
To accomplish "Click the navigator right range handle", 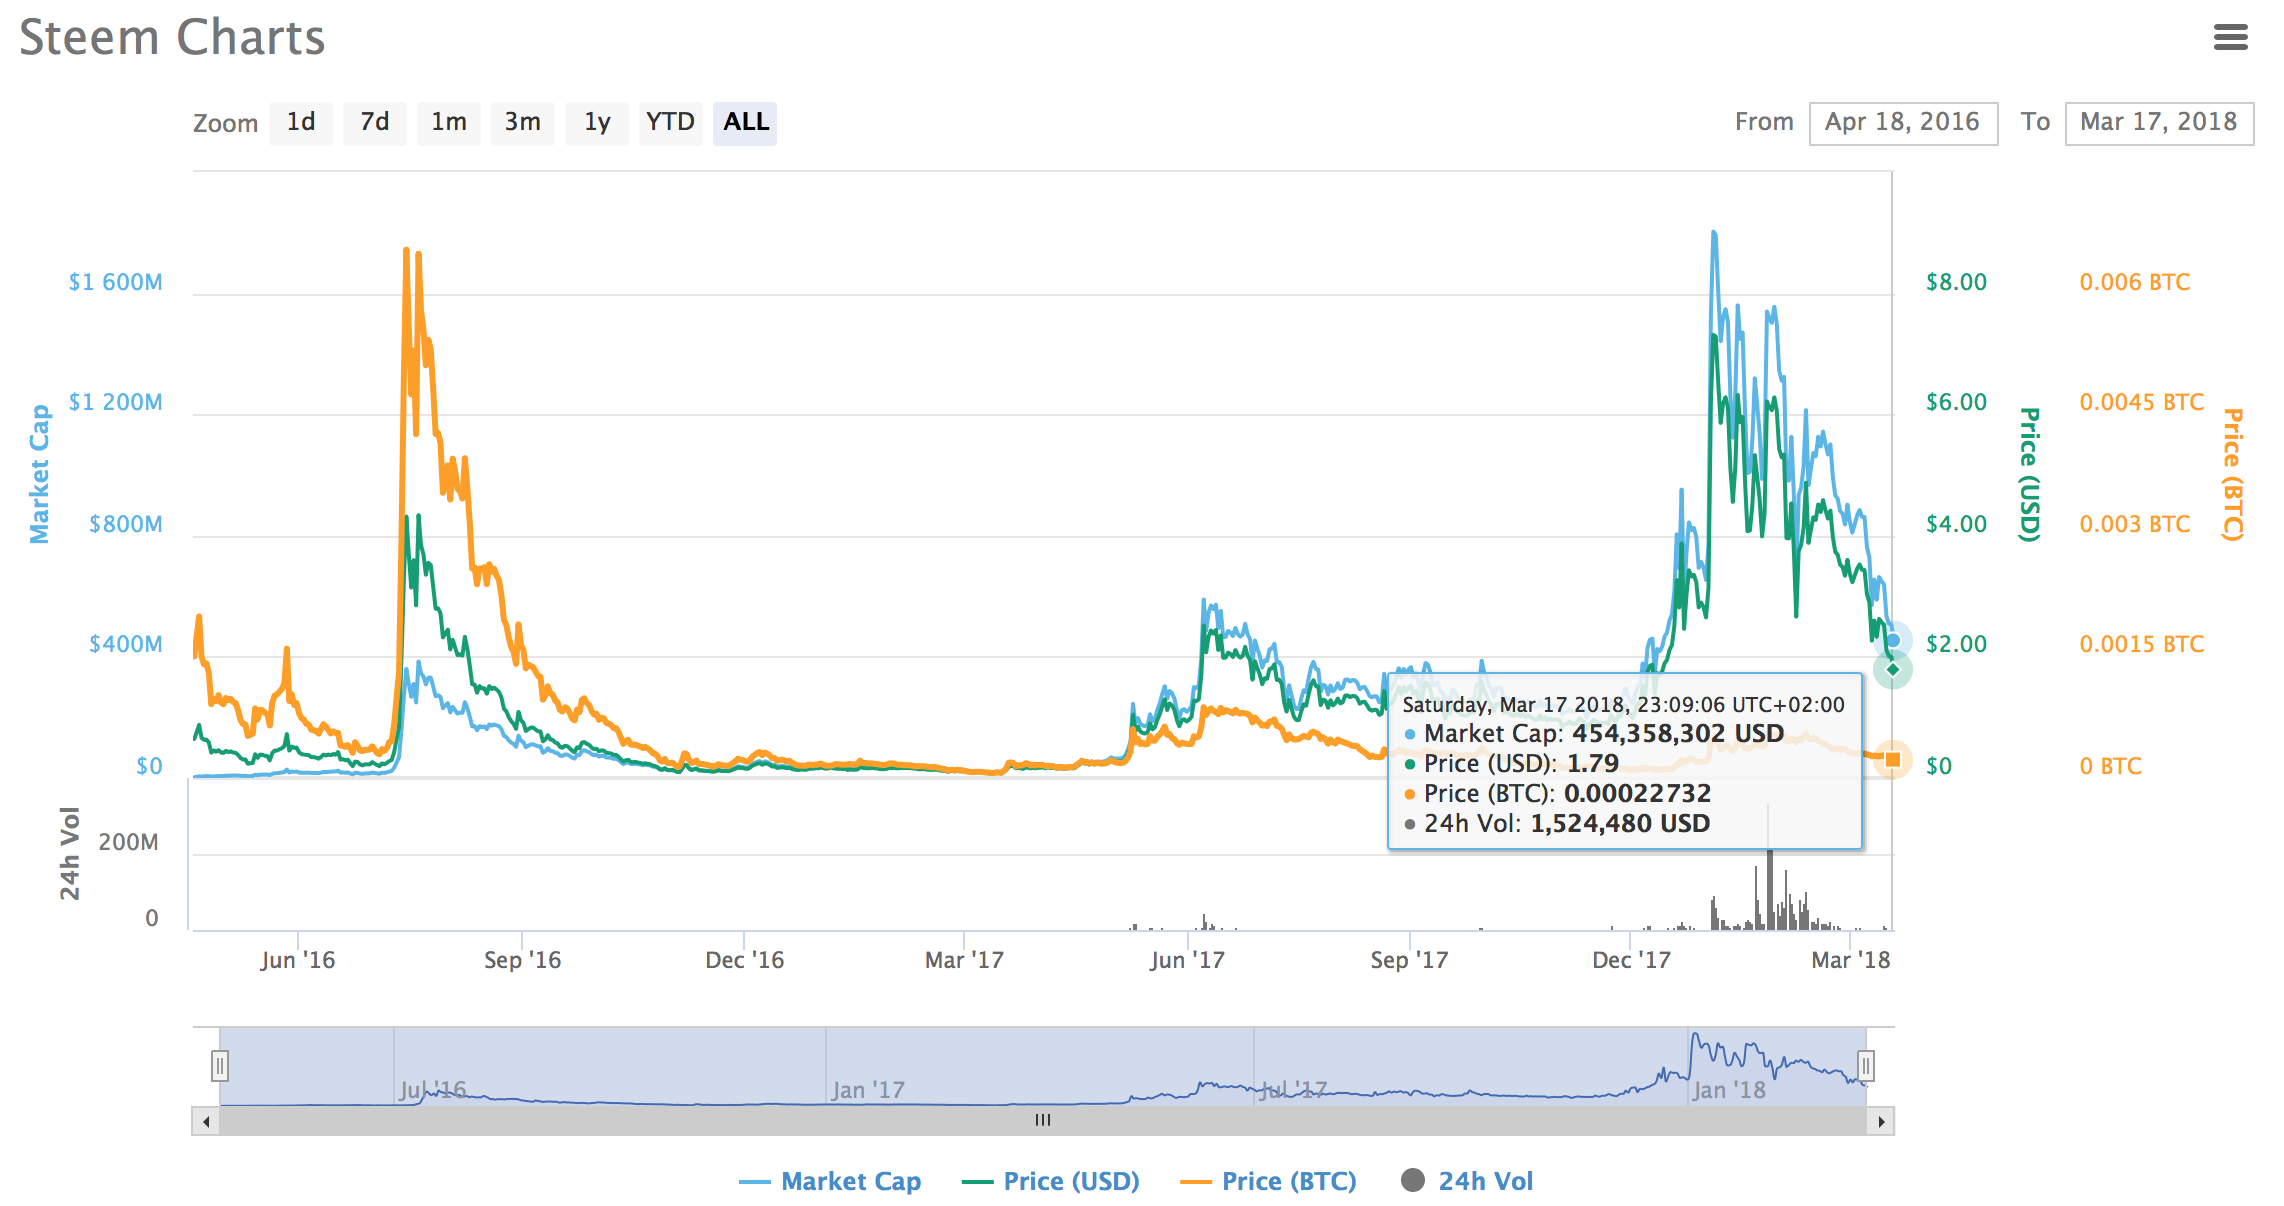I will (x=1866, y=1066).
